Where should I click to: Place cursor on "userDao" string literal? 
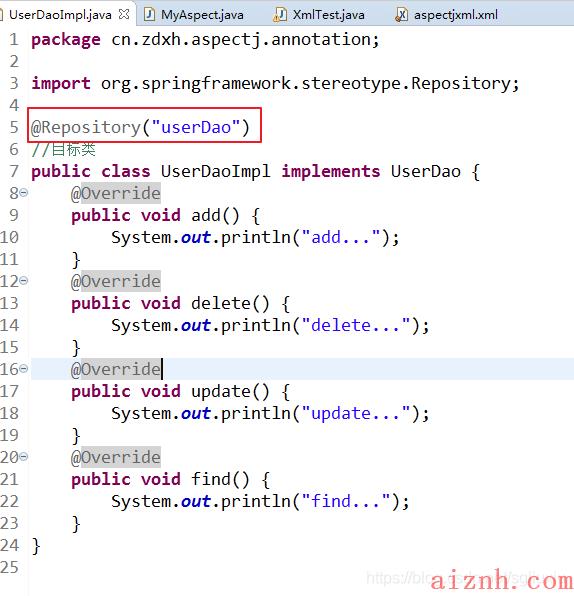tap(196, 127)
